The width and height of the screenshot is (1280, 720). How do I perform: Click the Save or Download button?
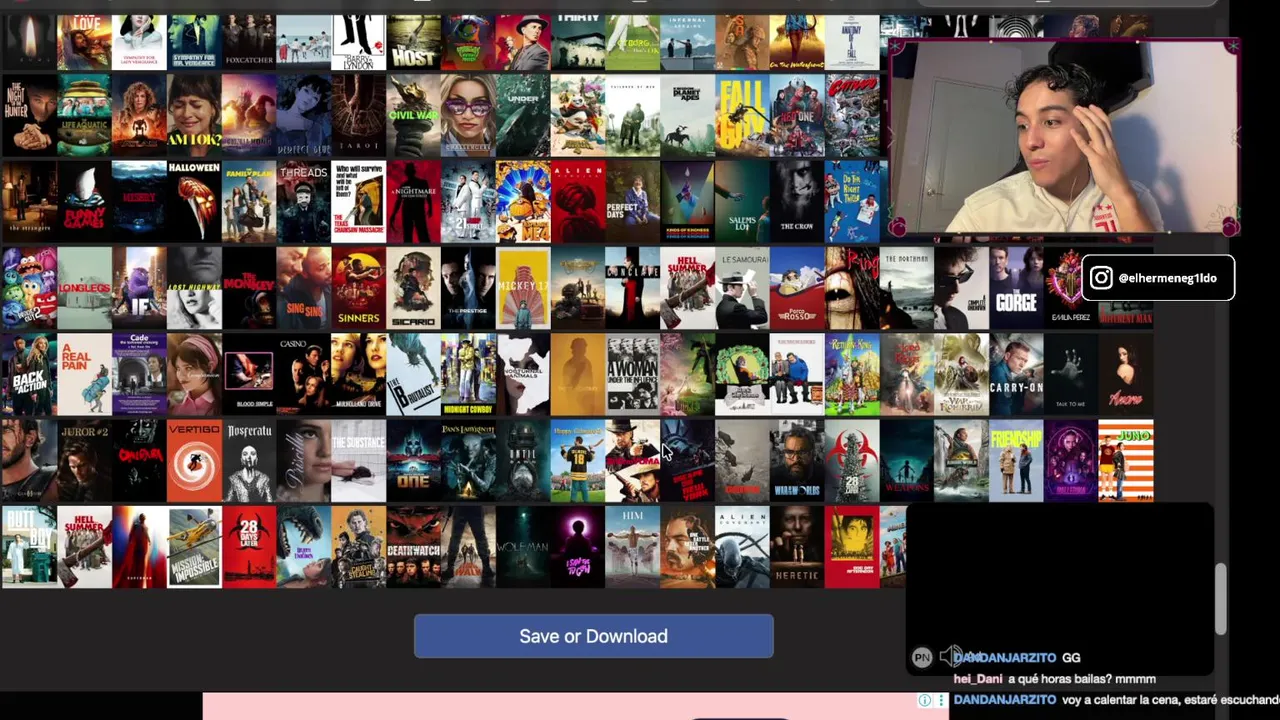593,636
